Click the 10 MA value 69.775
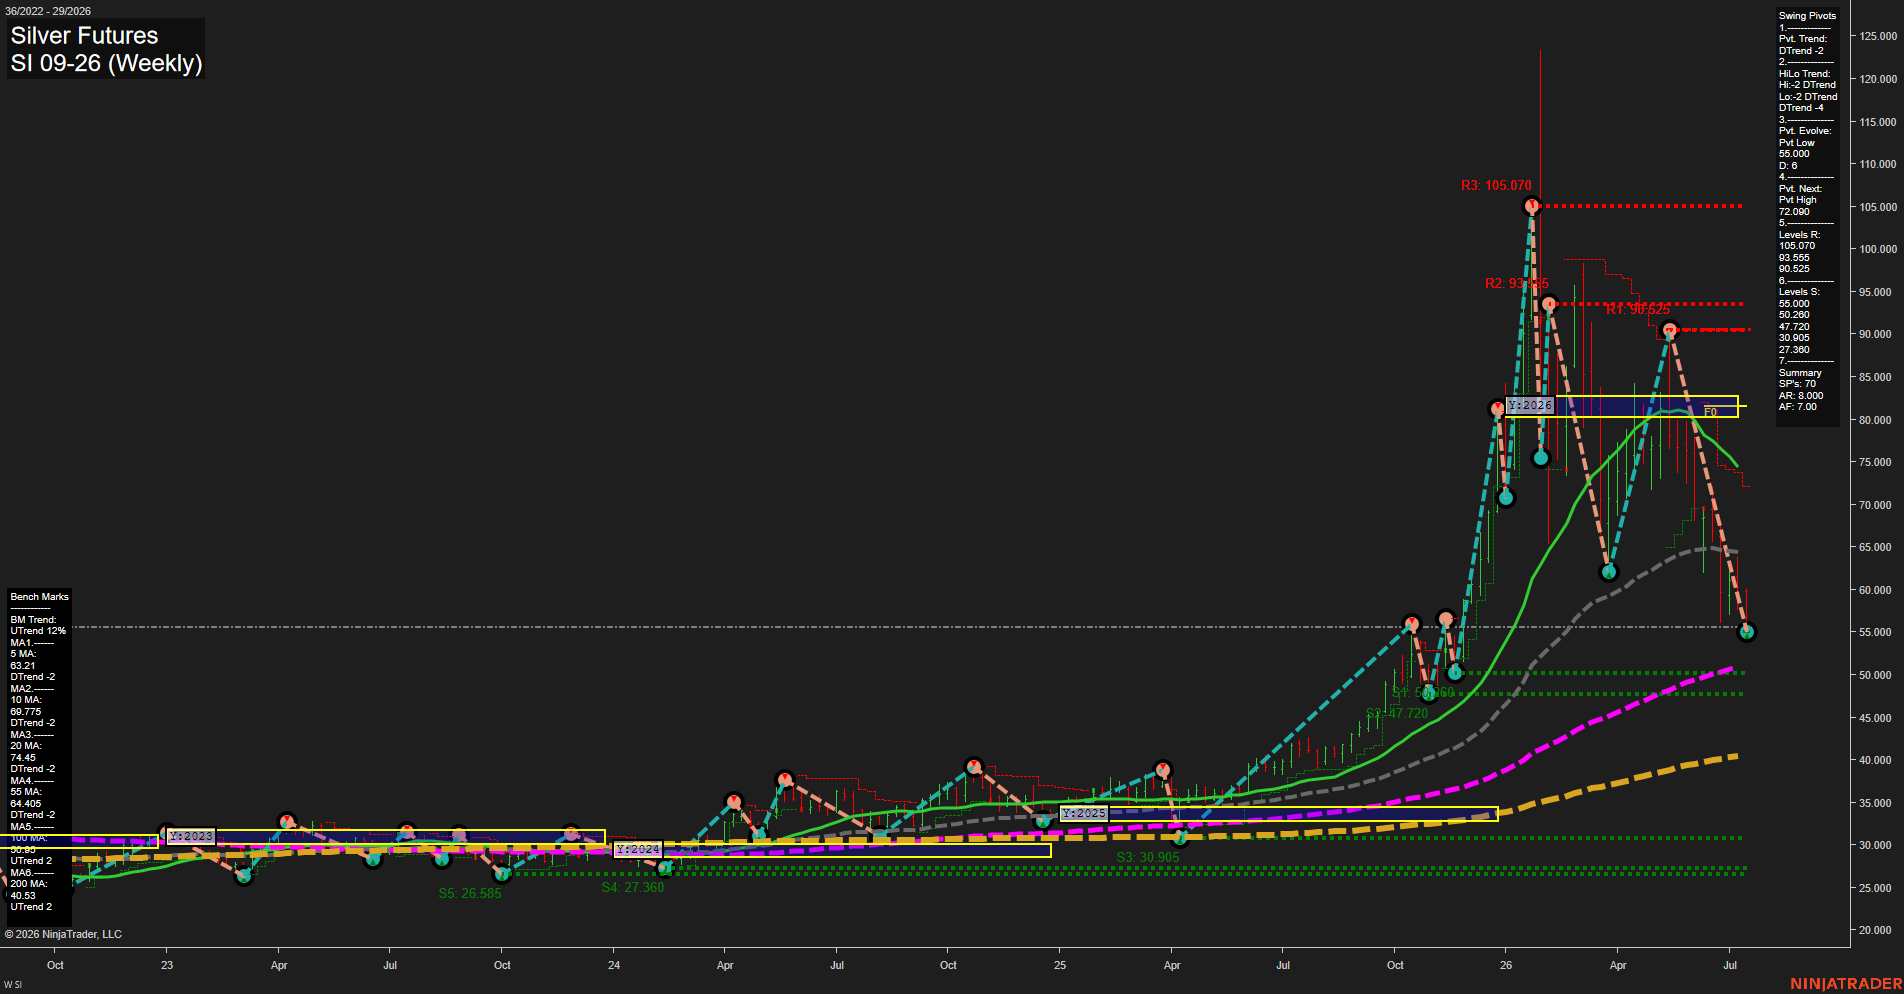The width and height of the screenshot is (1904, 994). point(26,712)
